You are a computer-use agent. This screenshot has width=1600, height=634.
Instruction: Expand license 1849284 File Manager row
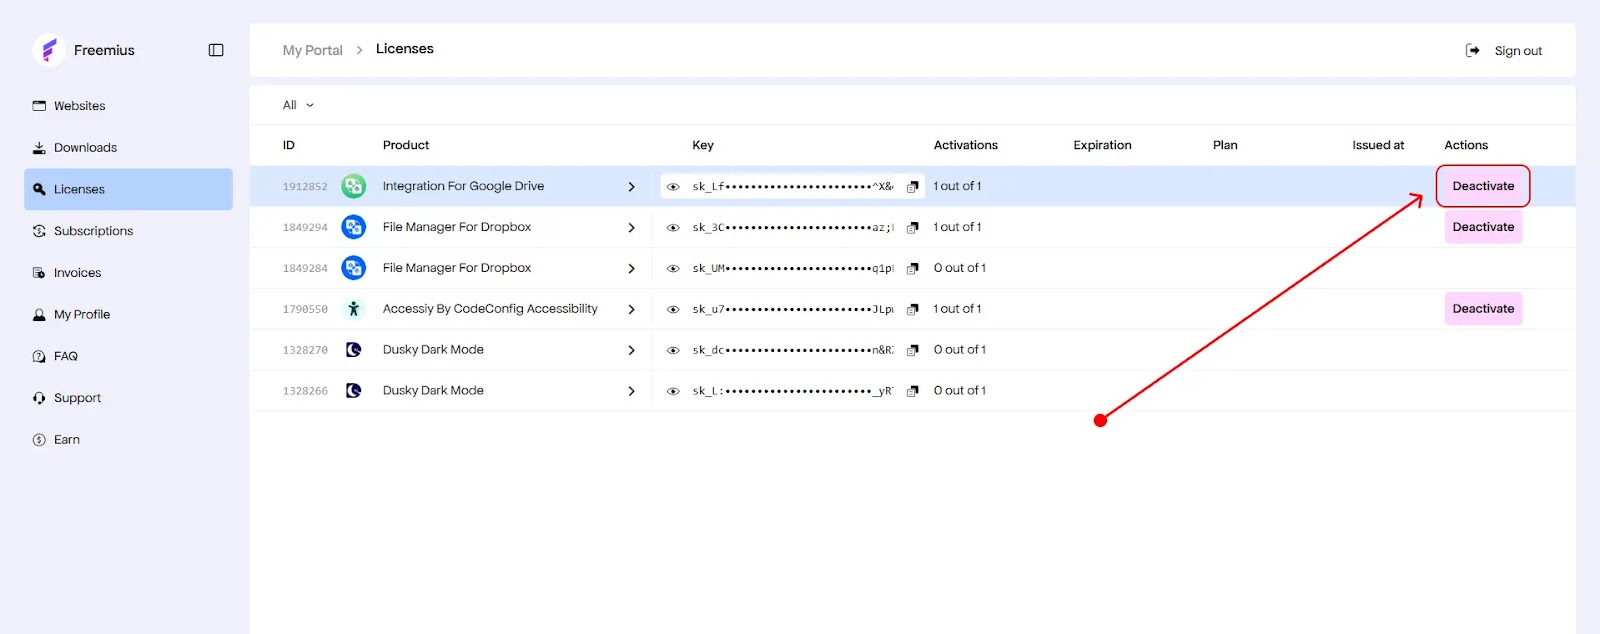tap(631, 269)
